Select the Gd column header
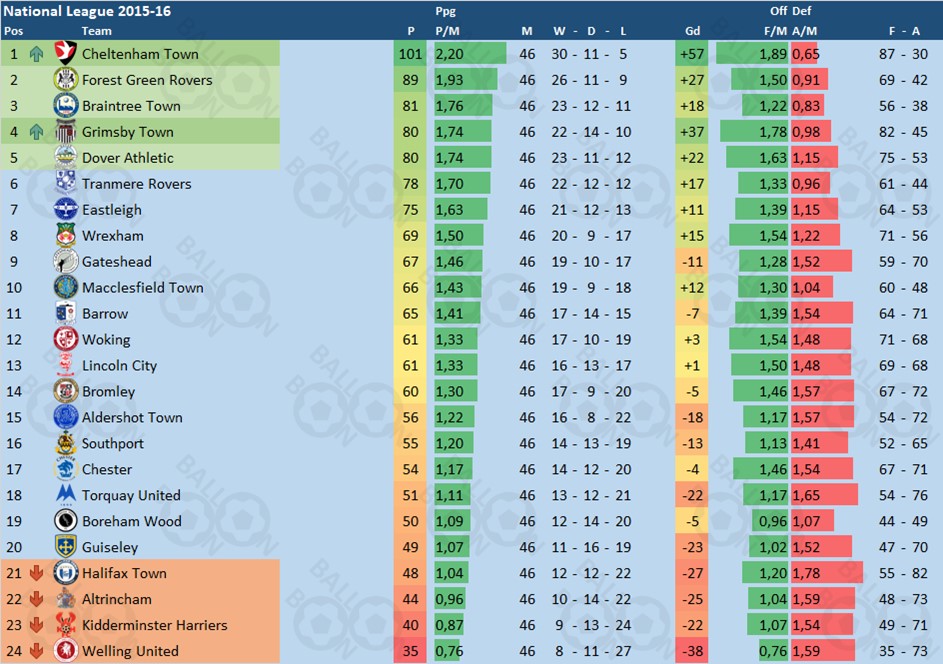The image size is (943, 664). click(692, 31)
